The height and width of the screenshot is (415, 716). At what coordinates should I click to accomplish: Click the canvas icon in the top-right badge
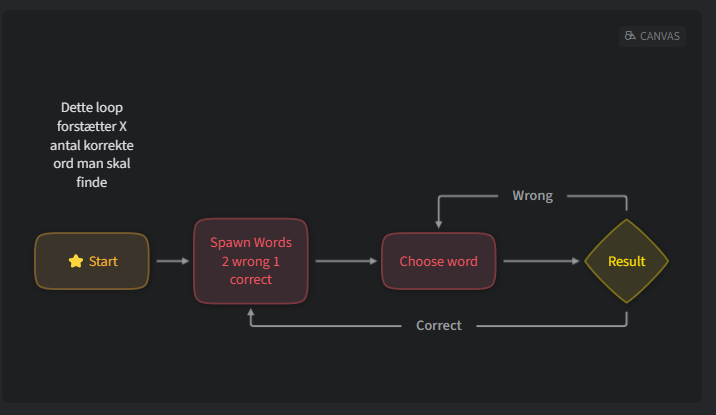(x=630, y=36)
